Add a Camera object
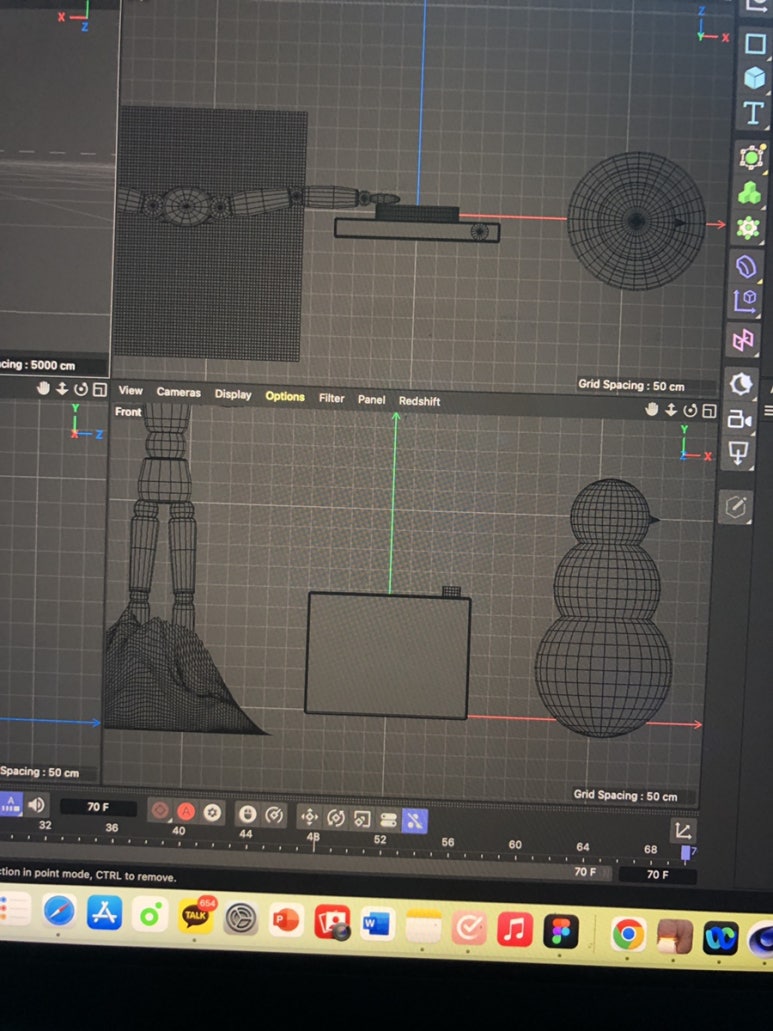This screenshot has height=1031, width=773. coord(739,419)
